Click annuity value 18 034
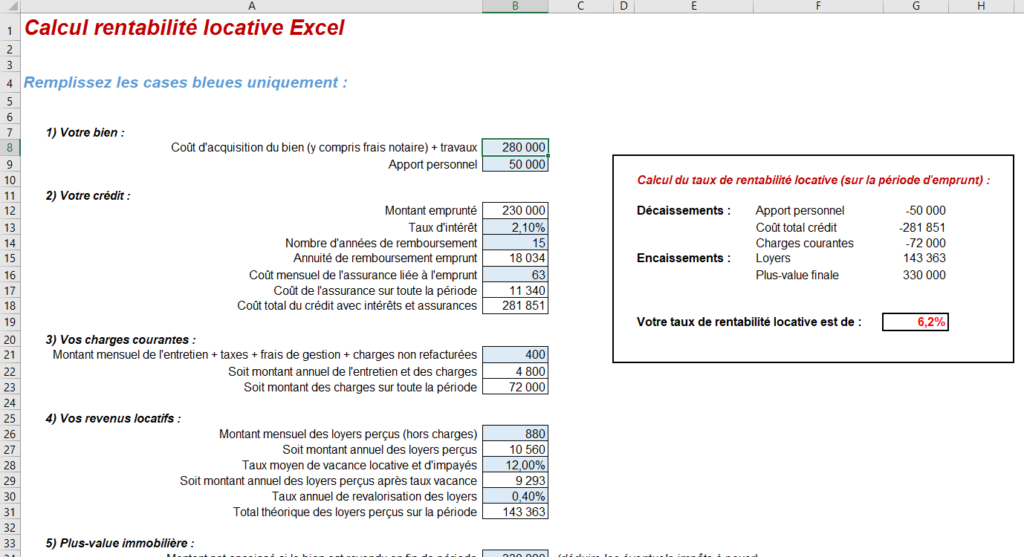The height and width of the screenshot is (557, 1024). (515, 258)
